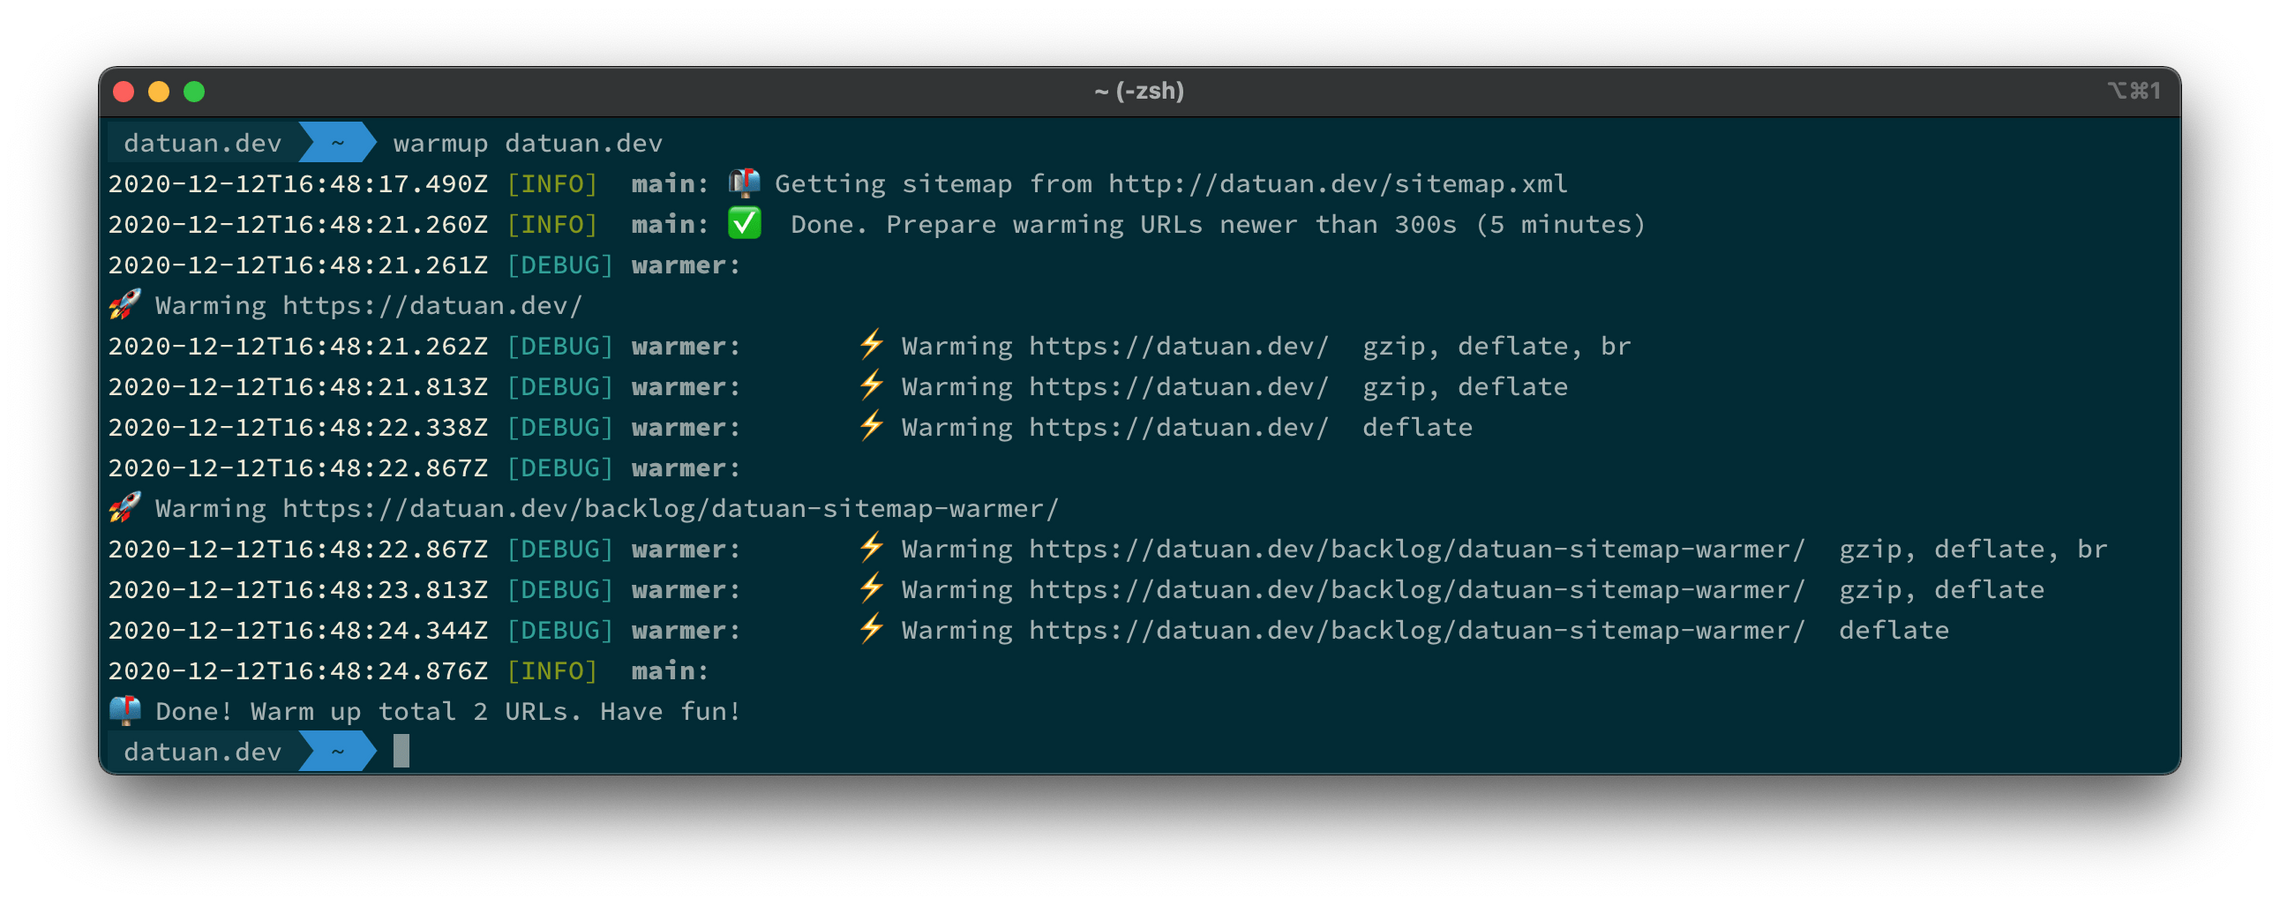
Task: Click the lightning bolt on the 21.262Z line
Action: point(871,344)
